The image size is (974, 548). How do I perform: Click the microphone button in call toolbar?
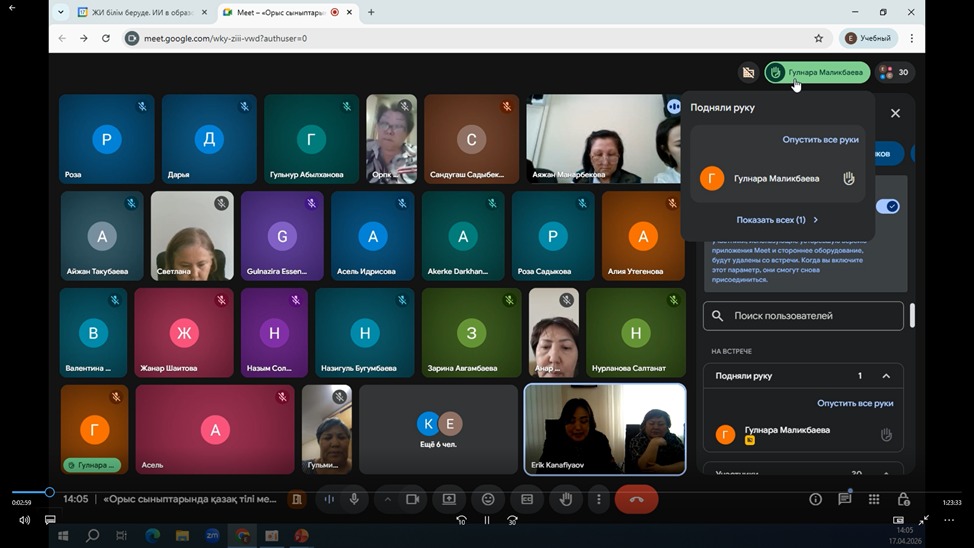[354, 499]
